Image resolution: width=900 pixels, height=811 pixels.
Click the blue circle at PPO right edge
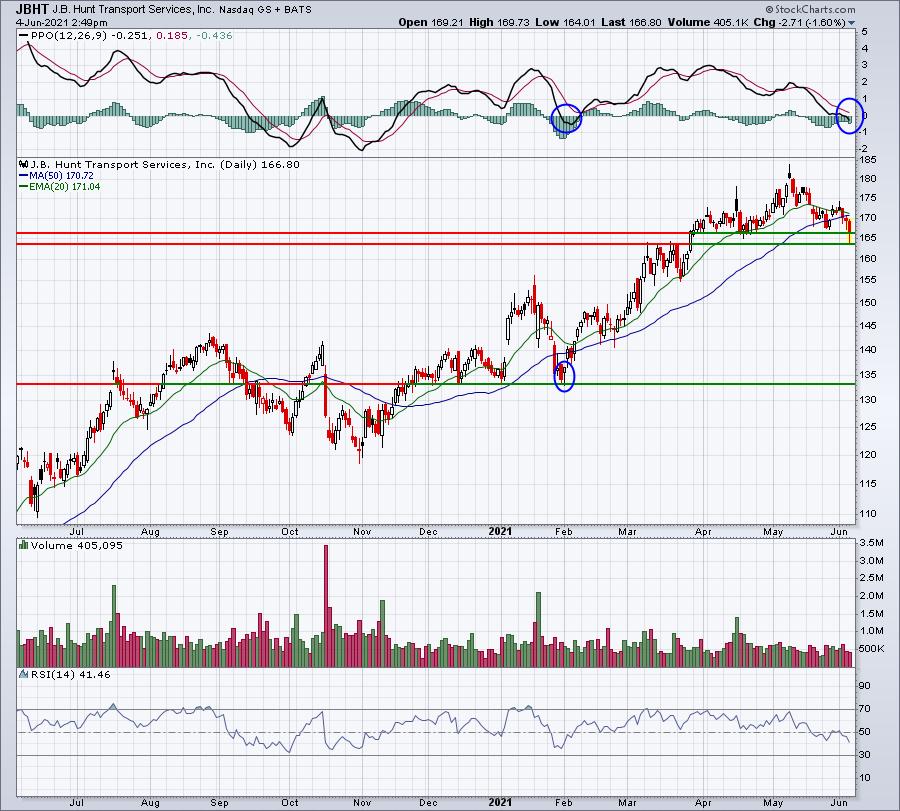[x=849, y=115]
